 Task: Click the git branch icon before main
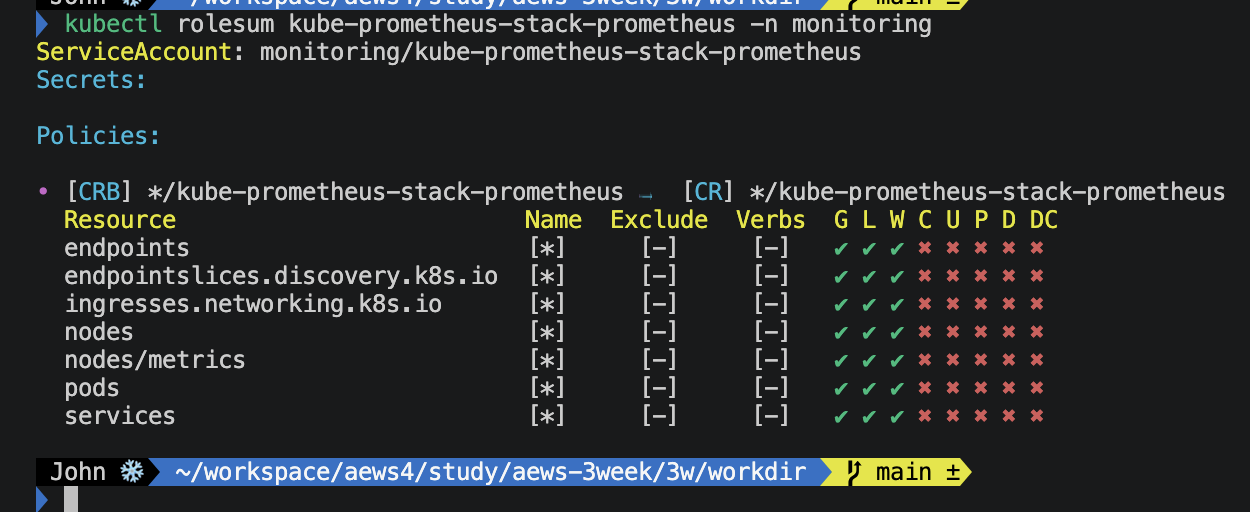coord(854,472)
